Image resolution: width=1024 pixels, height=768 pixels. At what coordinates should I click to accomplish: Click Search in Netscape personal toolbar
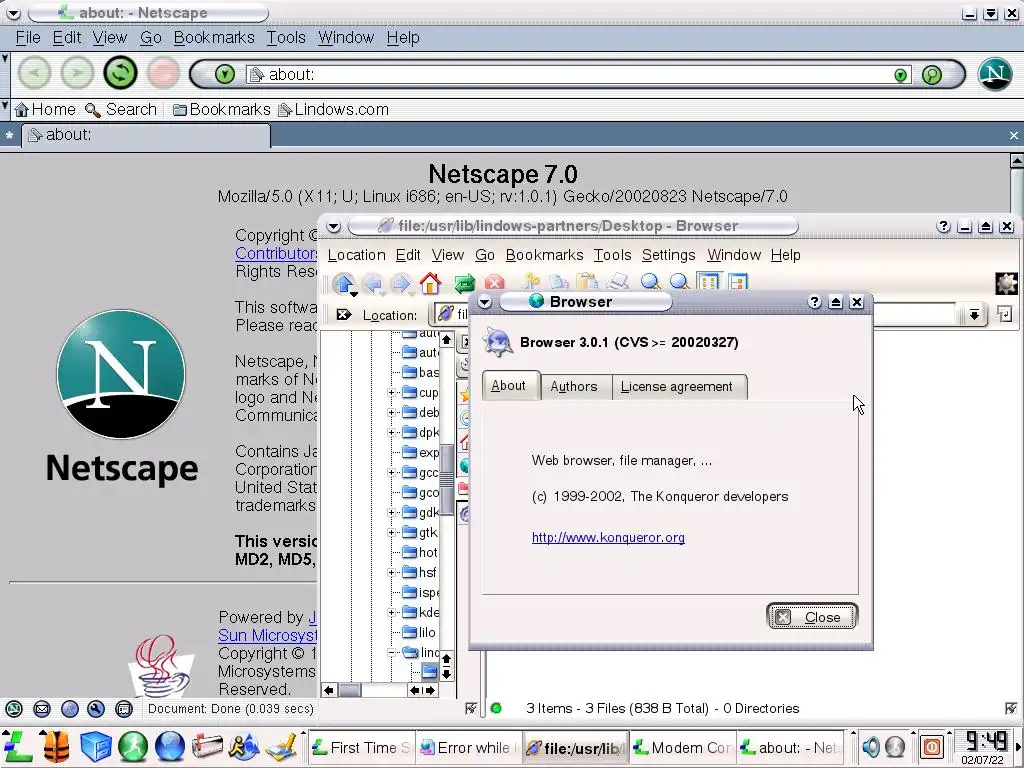point(121,110)
